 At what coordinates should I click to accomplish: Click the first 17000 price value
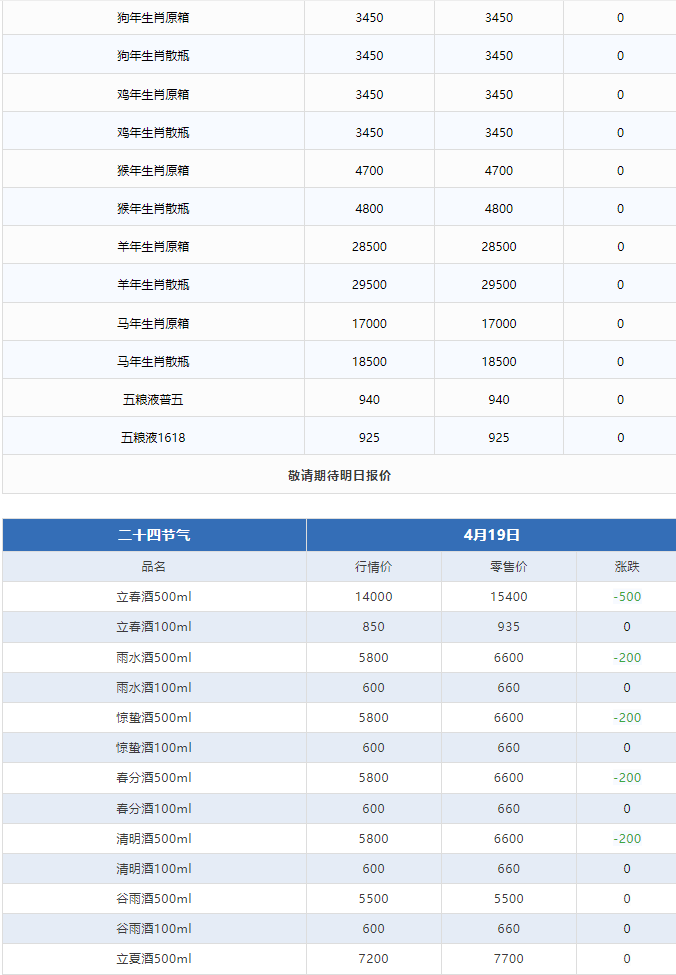point(369,323)
